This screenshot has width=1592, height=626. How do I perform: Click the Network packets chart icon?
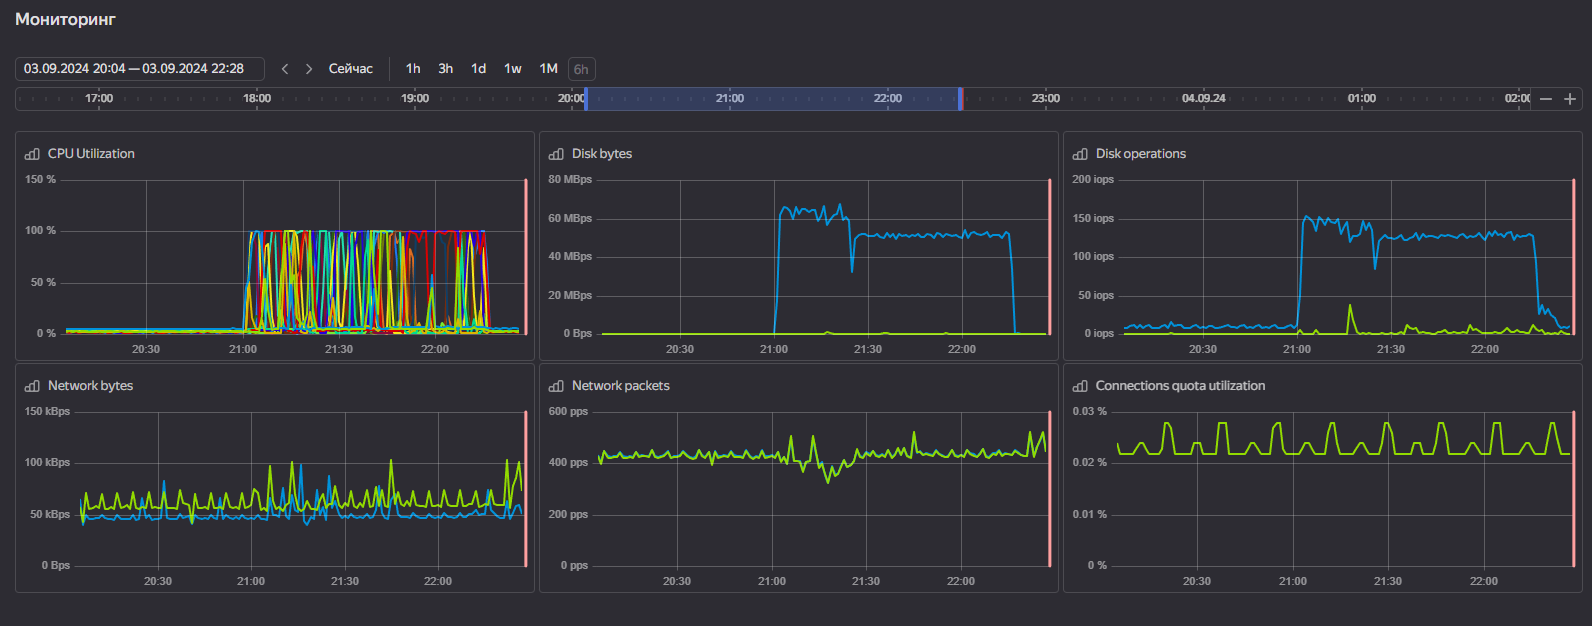tap(556, 386)
